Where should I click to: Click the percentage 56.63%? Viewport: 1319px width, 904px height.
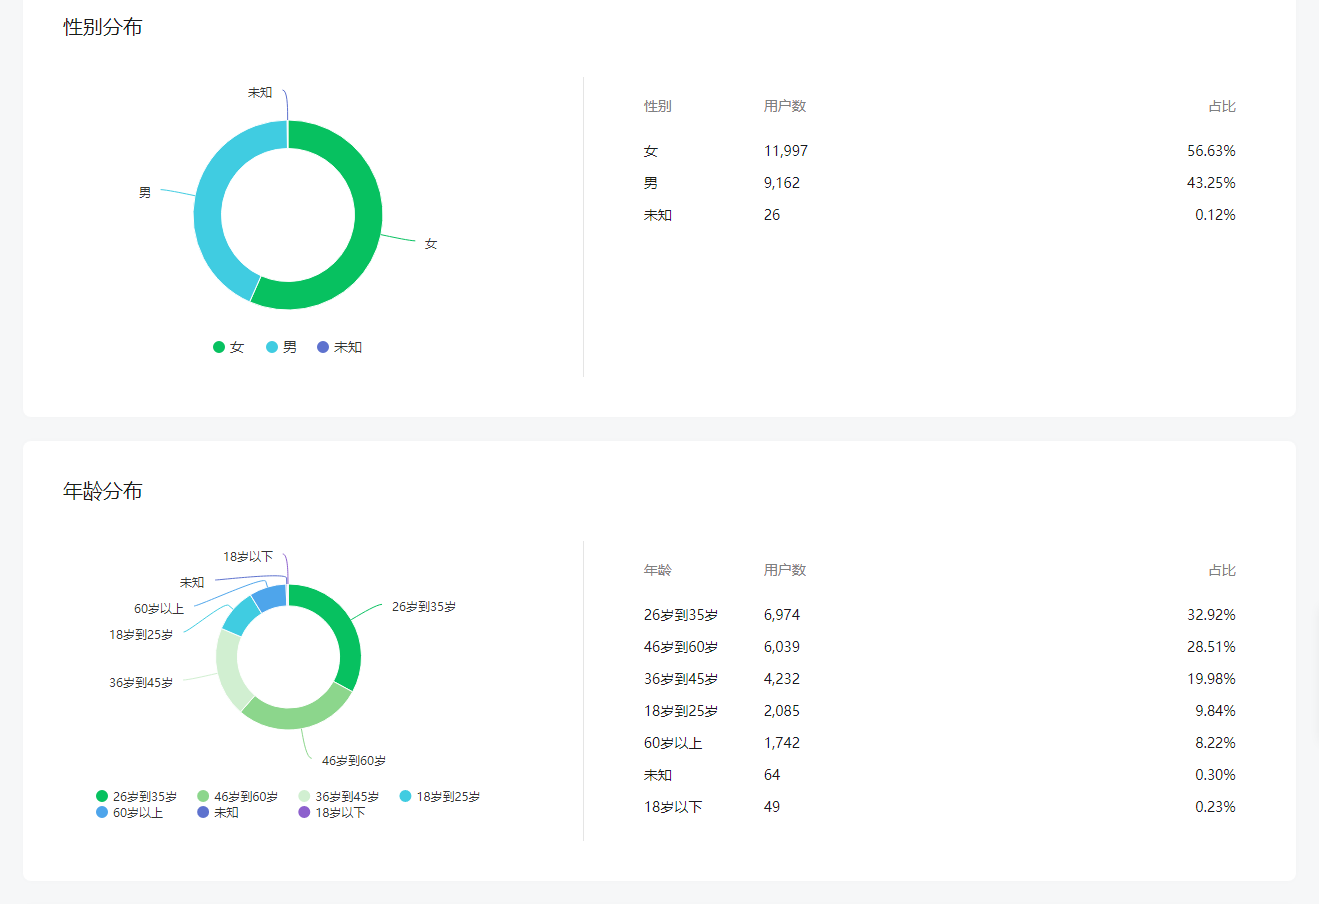(1211, 151)
